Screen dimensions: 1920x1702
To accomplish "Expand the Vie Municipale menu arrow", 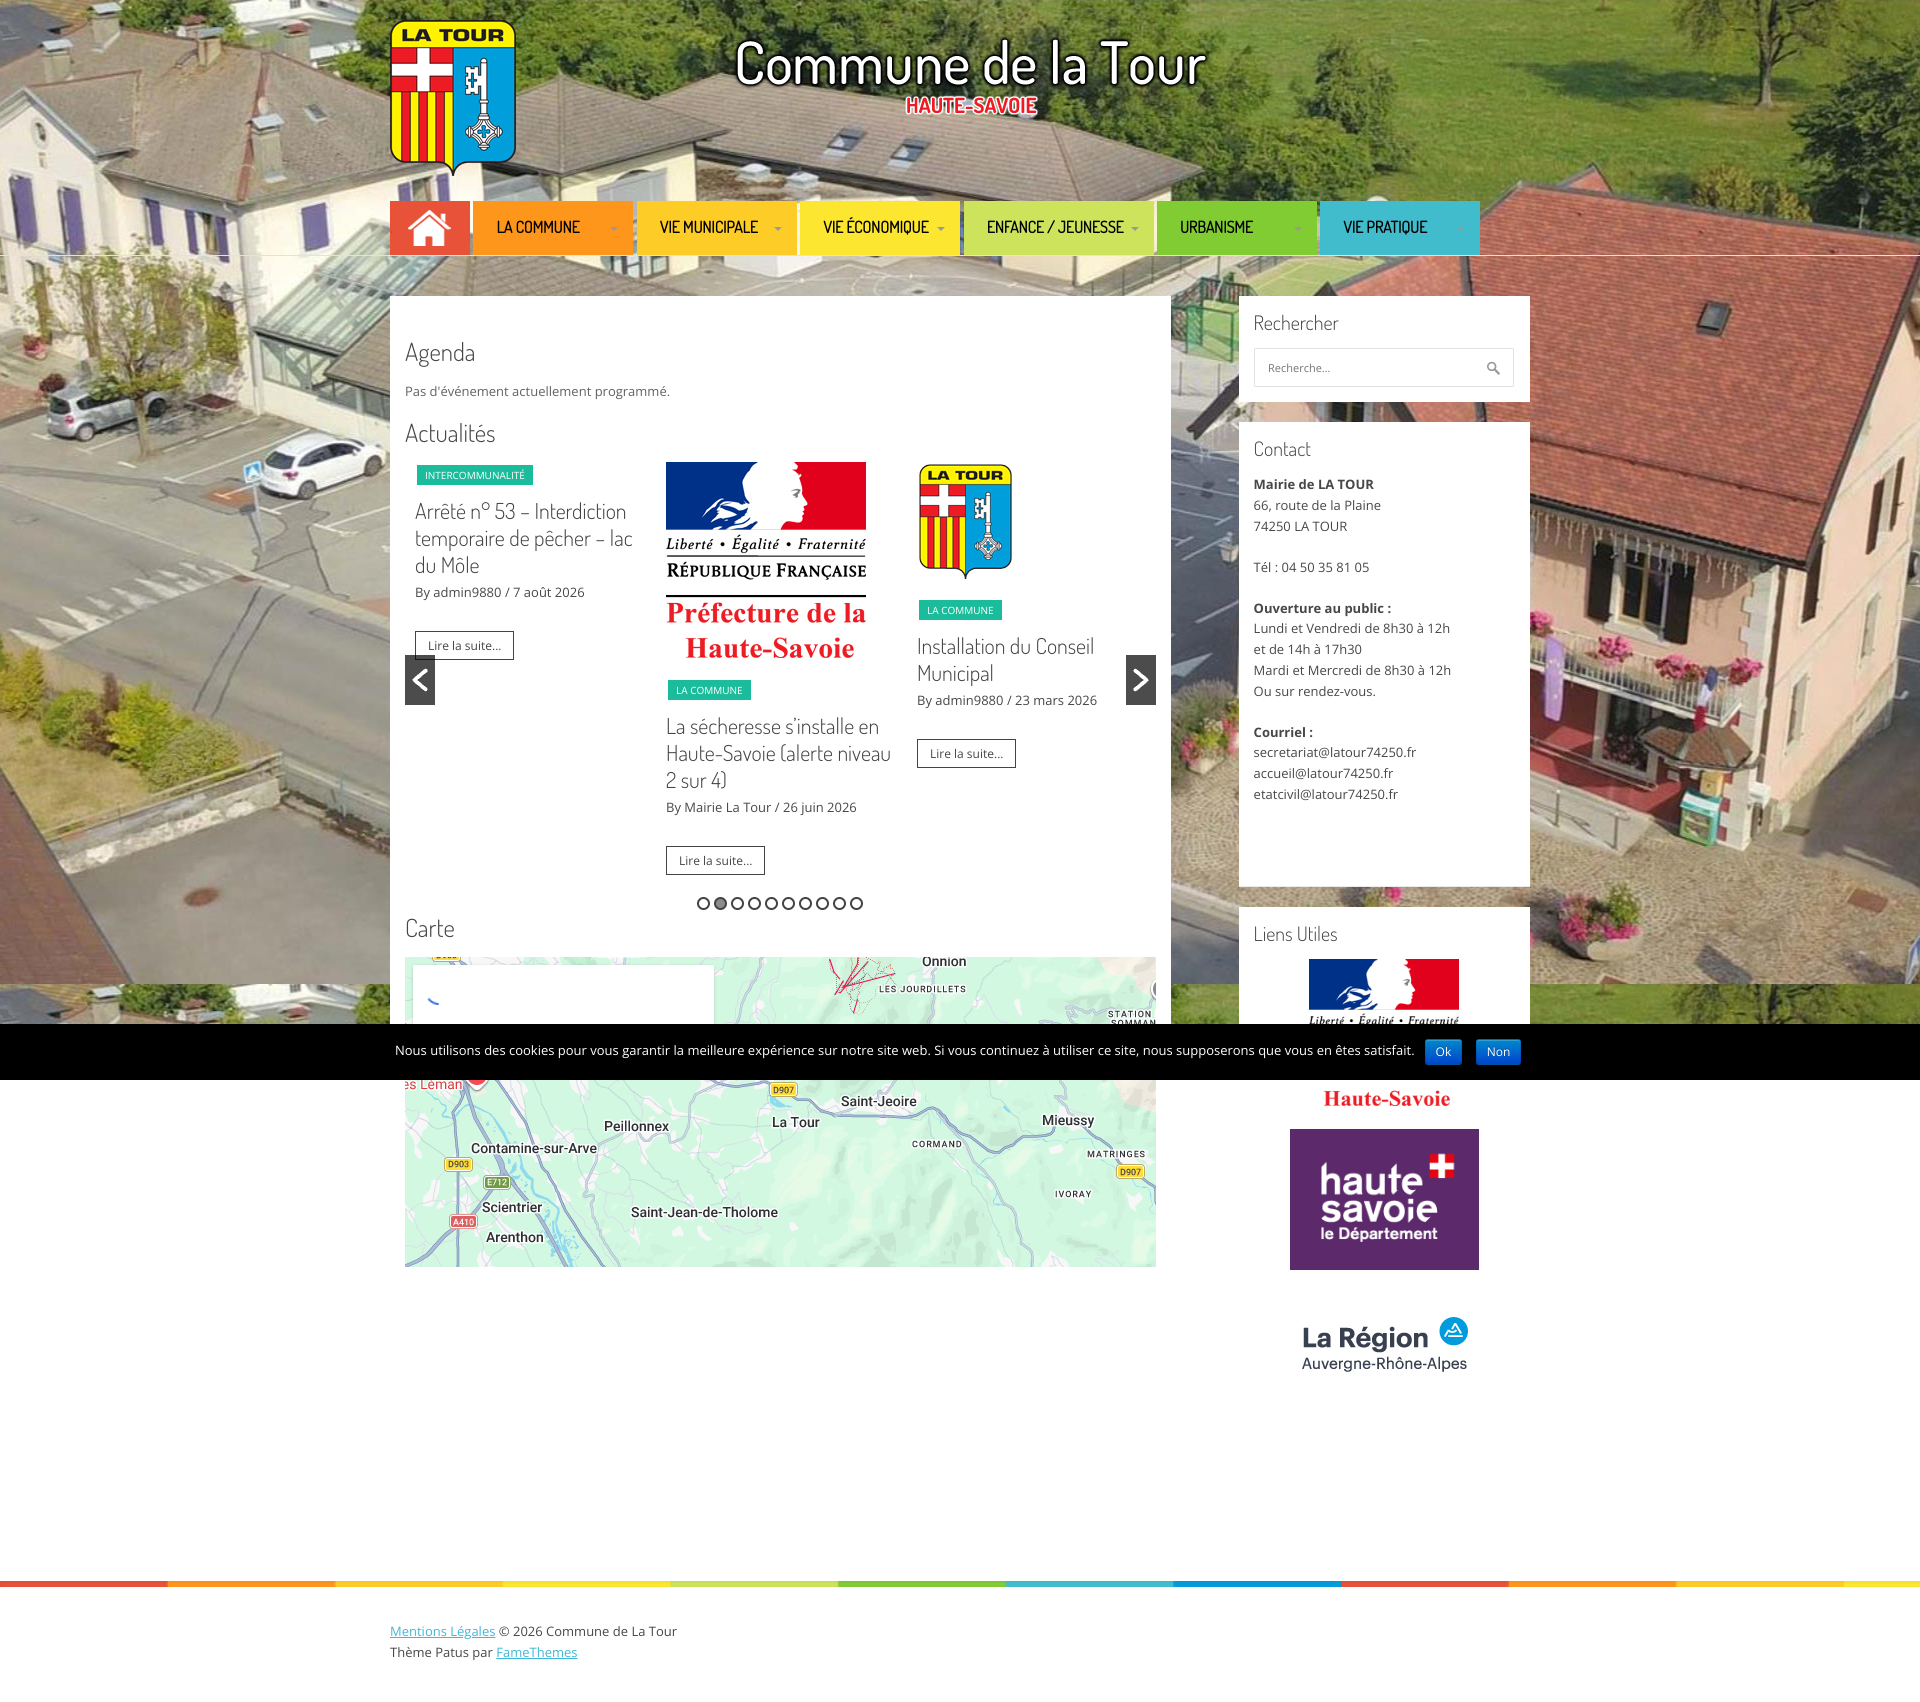I will pyautogui.click(x=778, y=229).
